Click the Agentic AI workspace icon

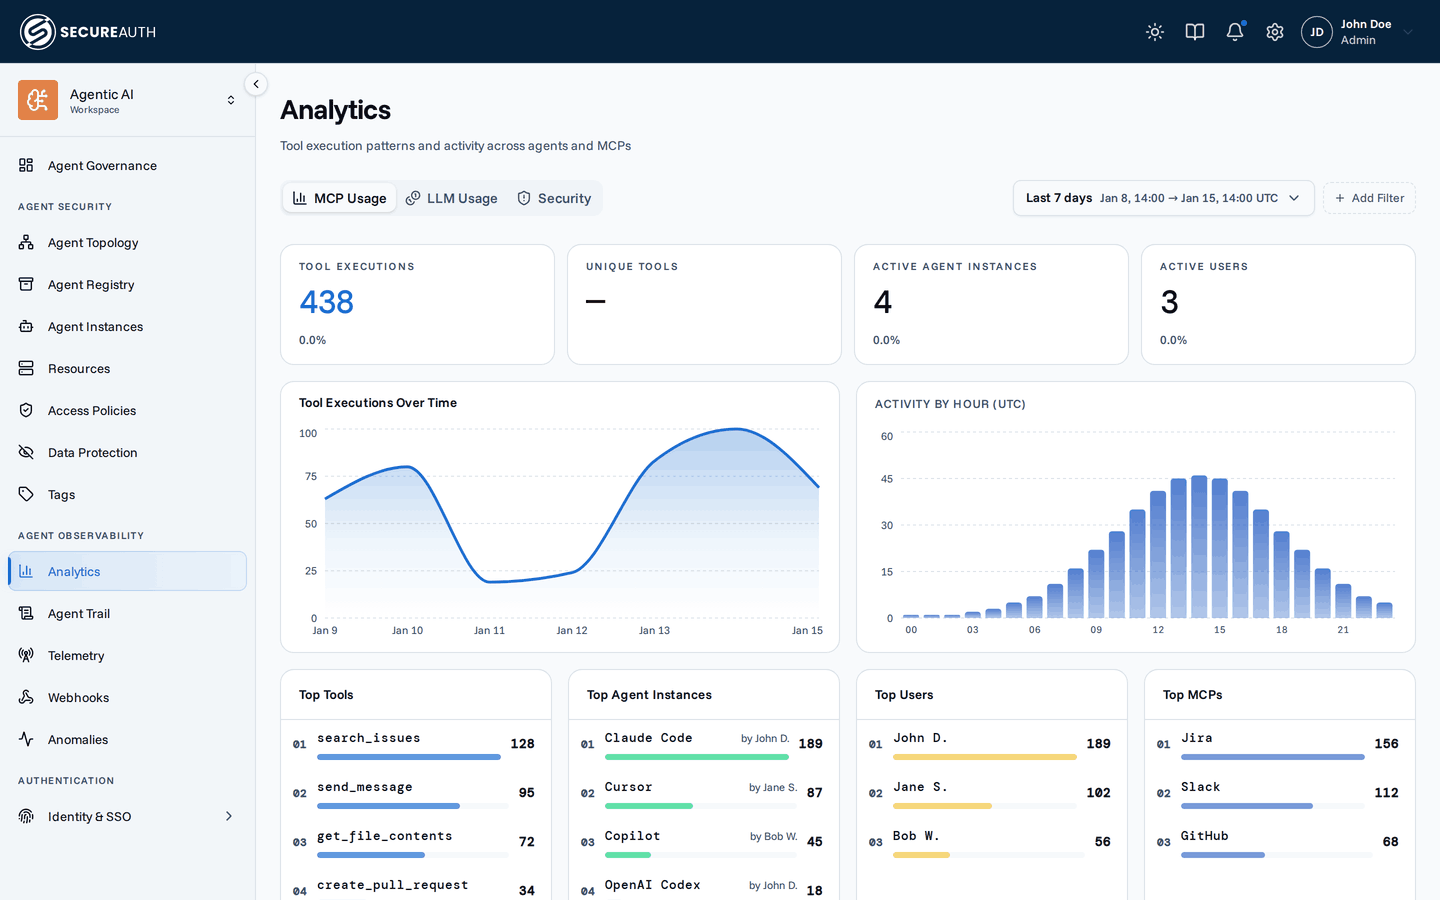click(38, 100)
